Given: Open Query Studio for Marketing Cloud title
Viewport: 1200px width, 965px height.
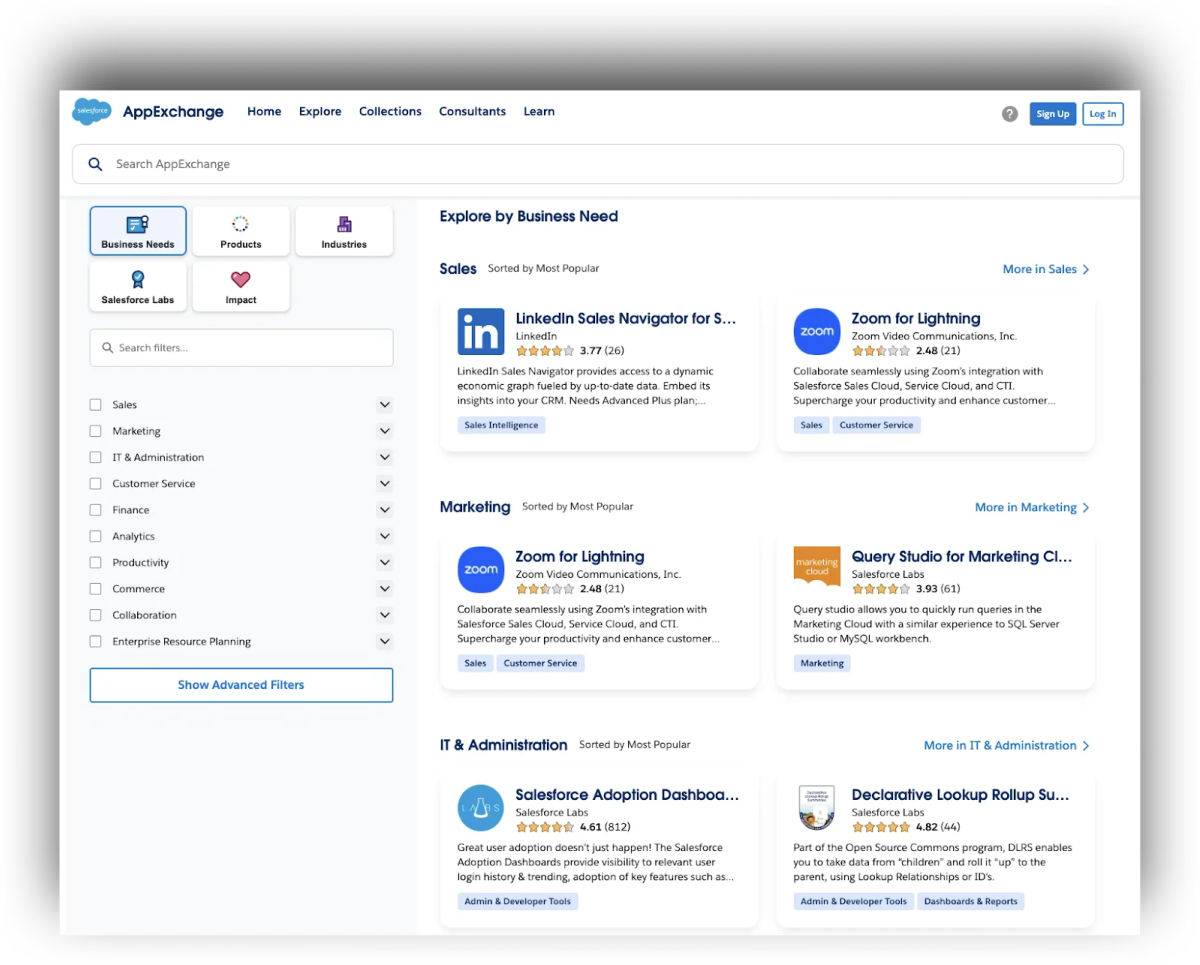Looking at the screenshot, I should pos(962,557).
